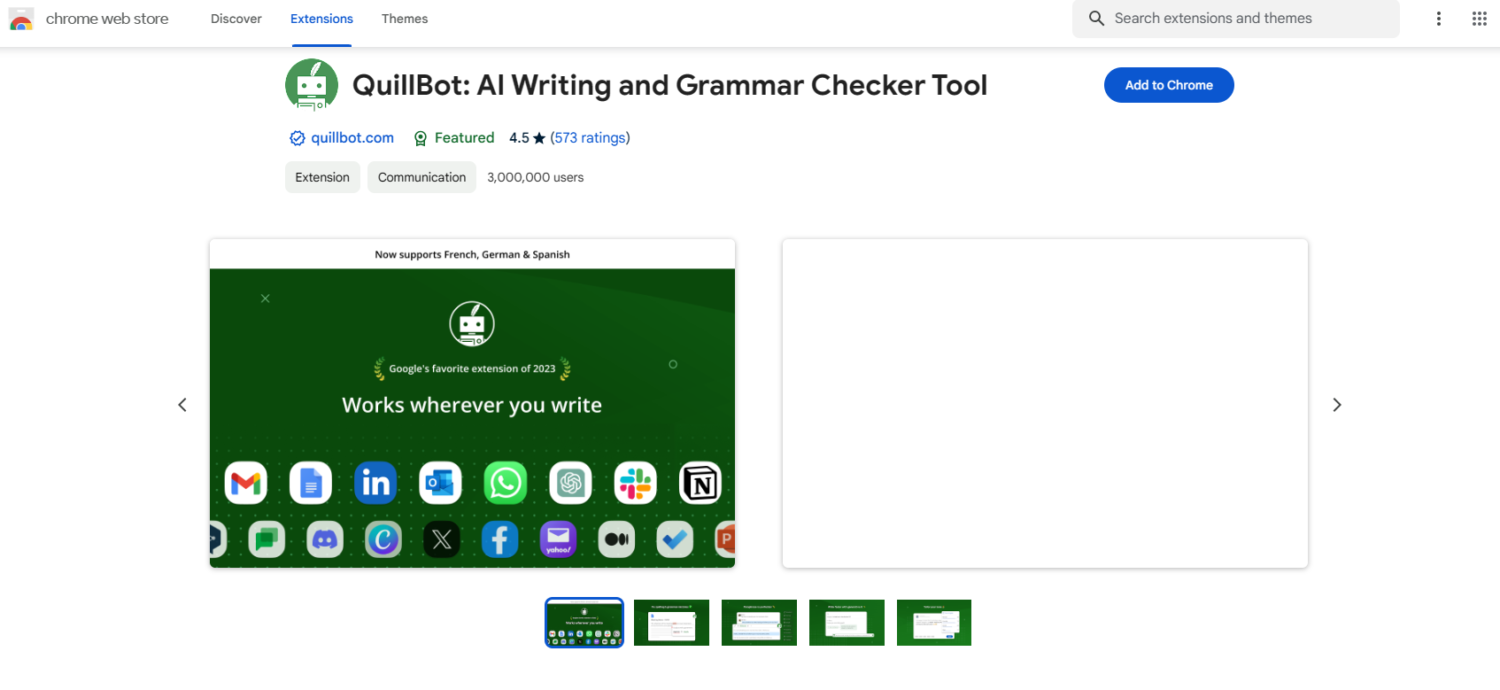The image size is (1500, 690).
Task: Click the Featured award badge icon
Action: [x=421, y=138]
